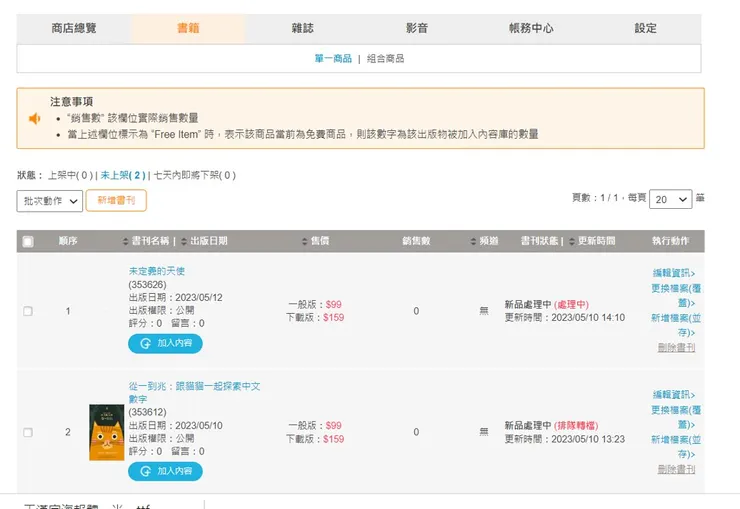The width and height of the screenshot is (740, 509).
Task: Sort by 書刊名稱 column
Action: coord(145,241)
